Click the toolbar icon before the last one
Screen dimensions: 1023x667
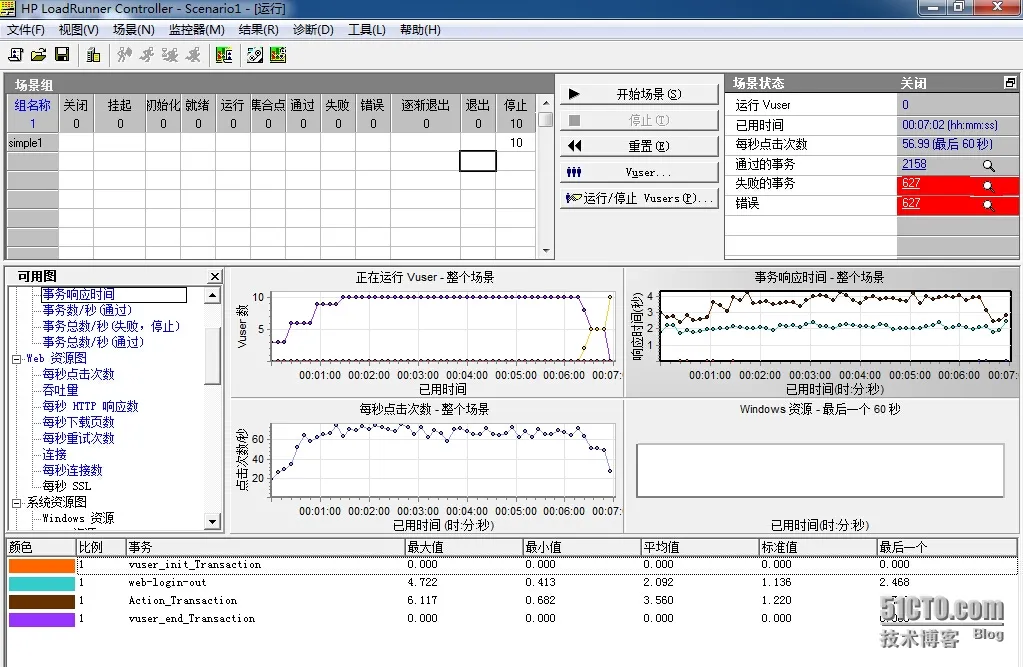(x=255, y=55)
